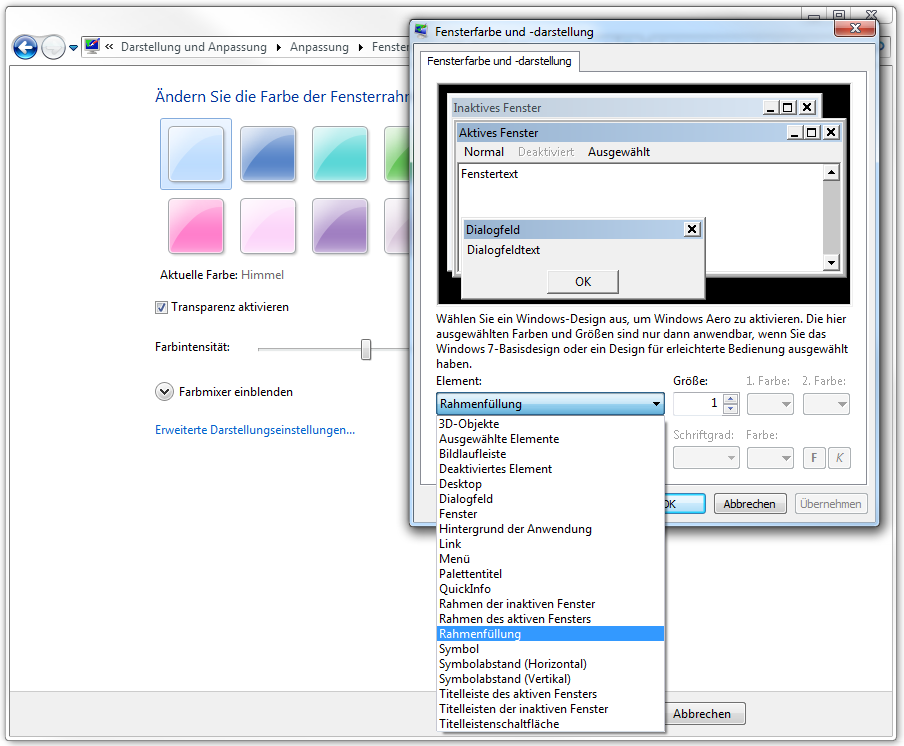Expand 'Farbmixer einblenden' chevron
The image size is (904, 746).
click(x=164, y=392)
